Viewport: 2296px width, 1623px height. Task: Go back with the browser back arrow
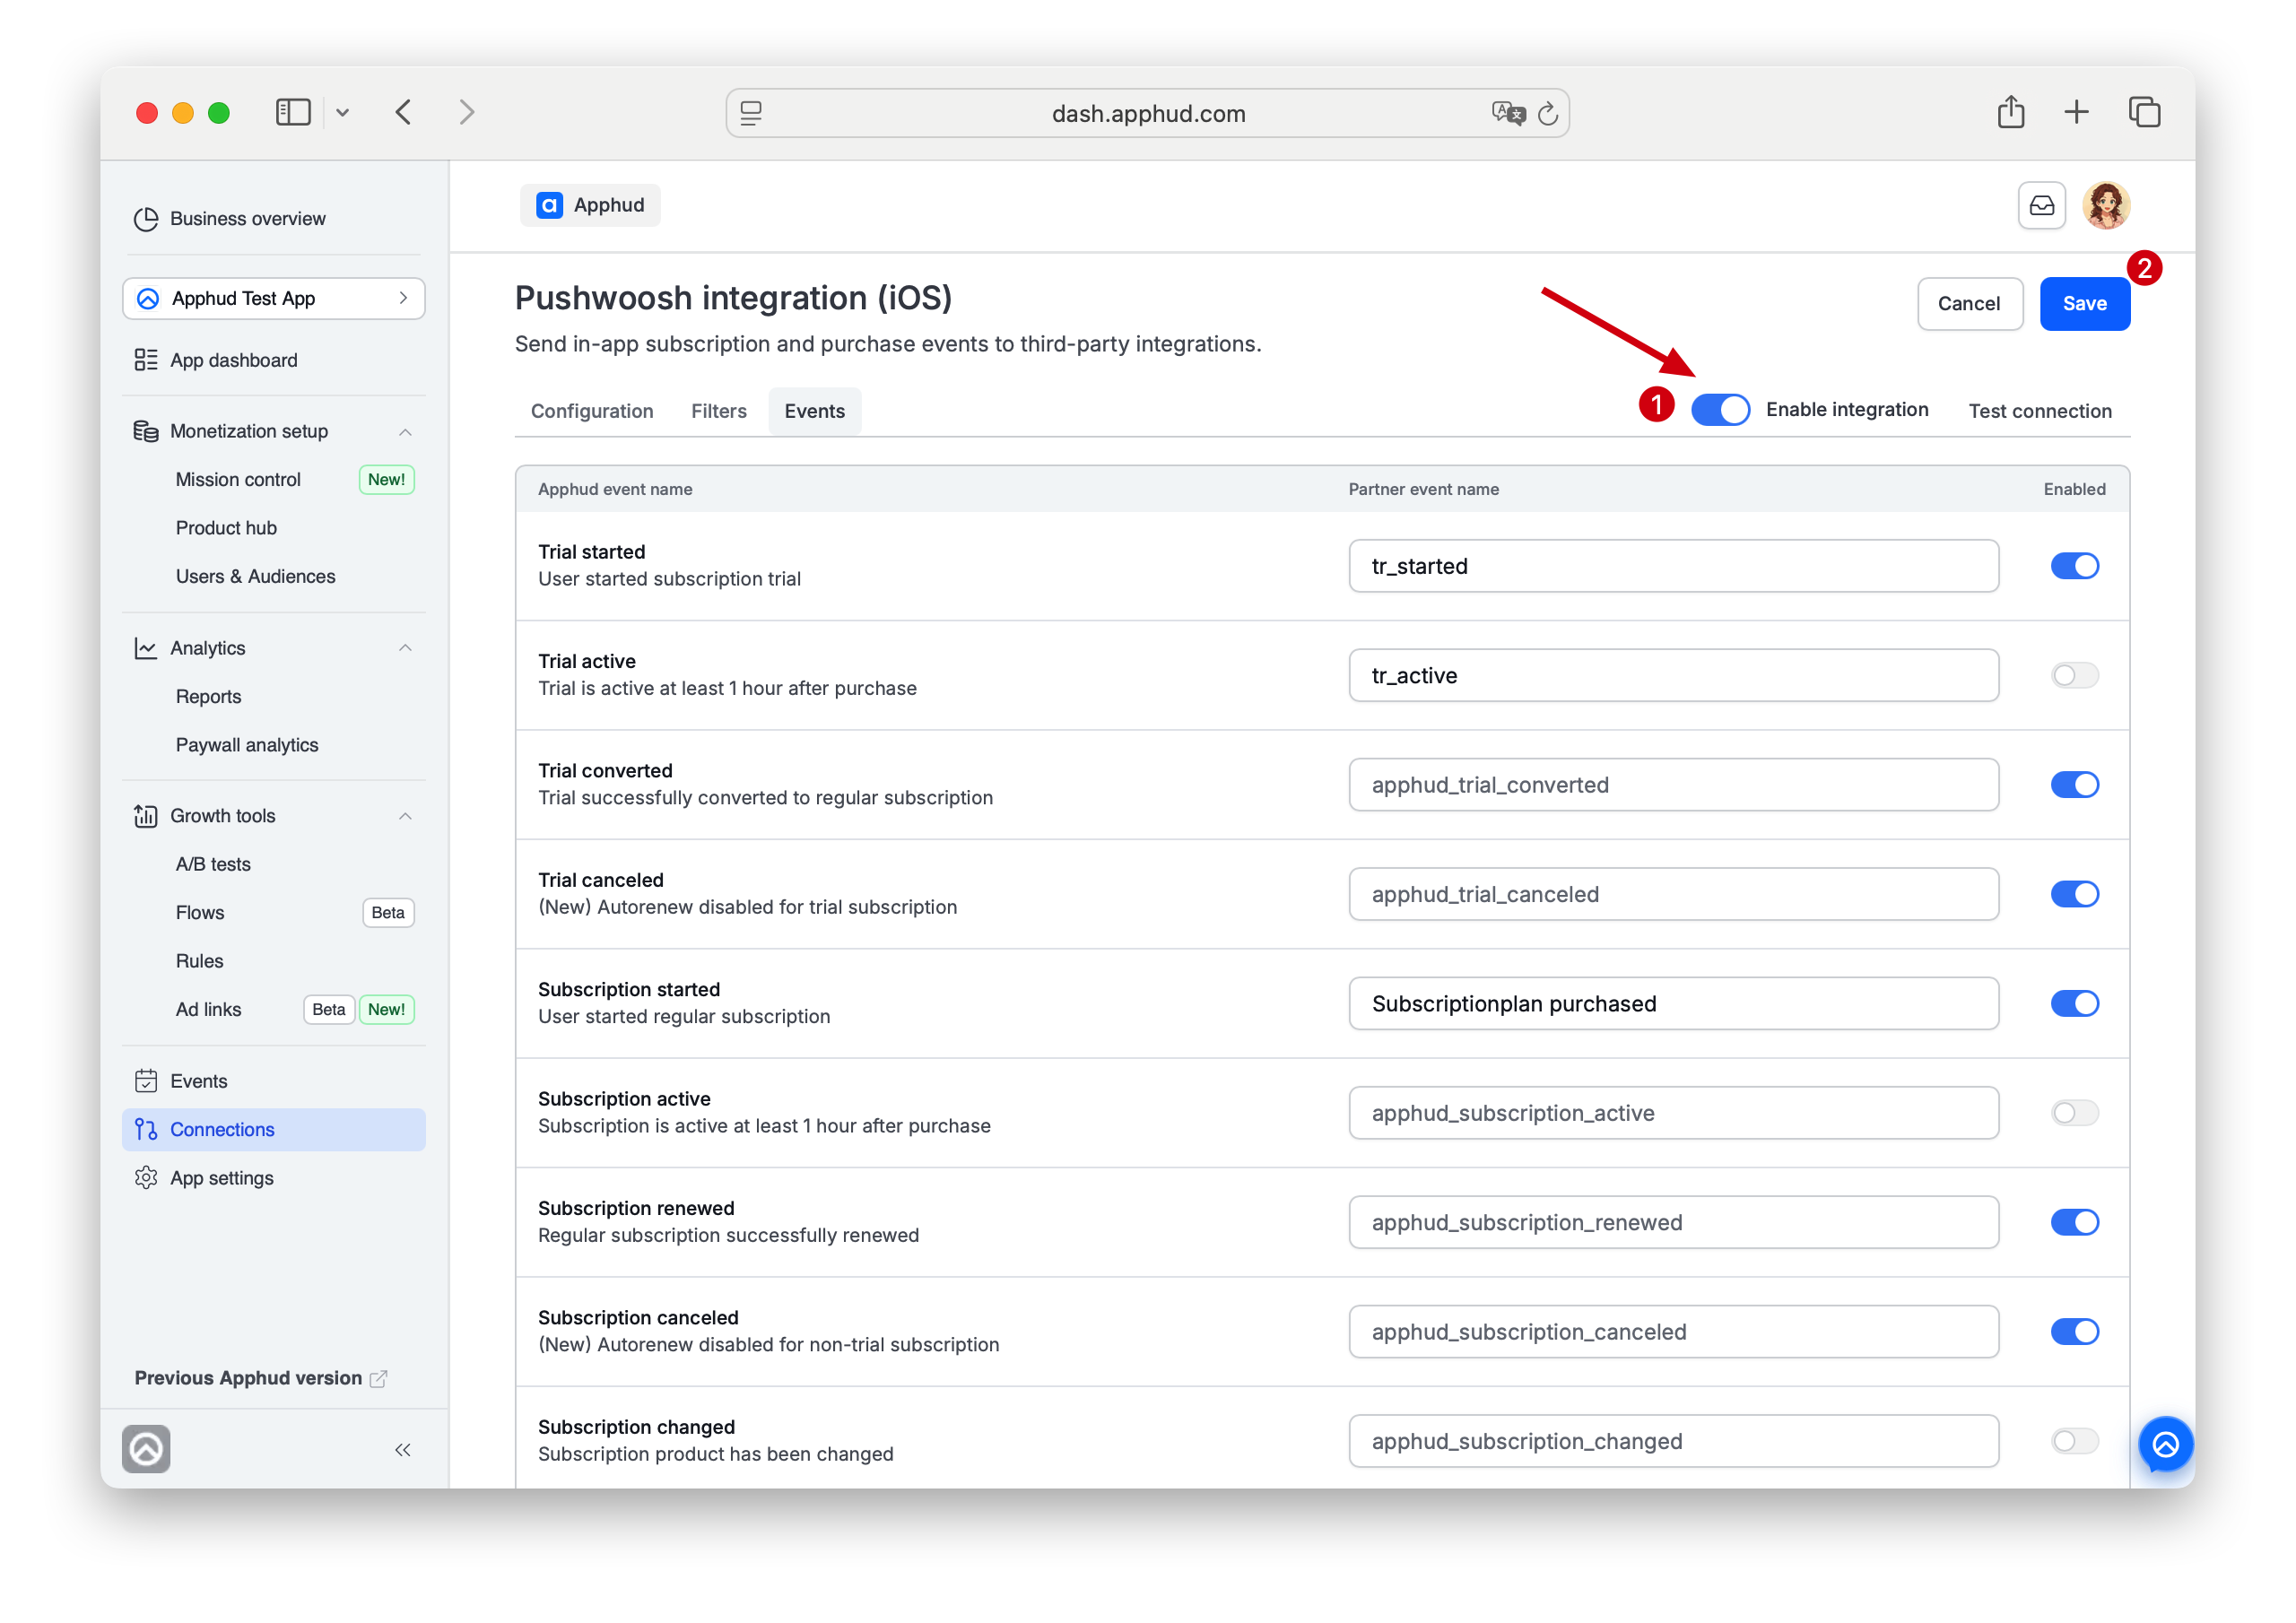pos(403,112)
